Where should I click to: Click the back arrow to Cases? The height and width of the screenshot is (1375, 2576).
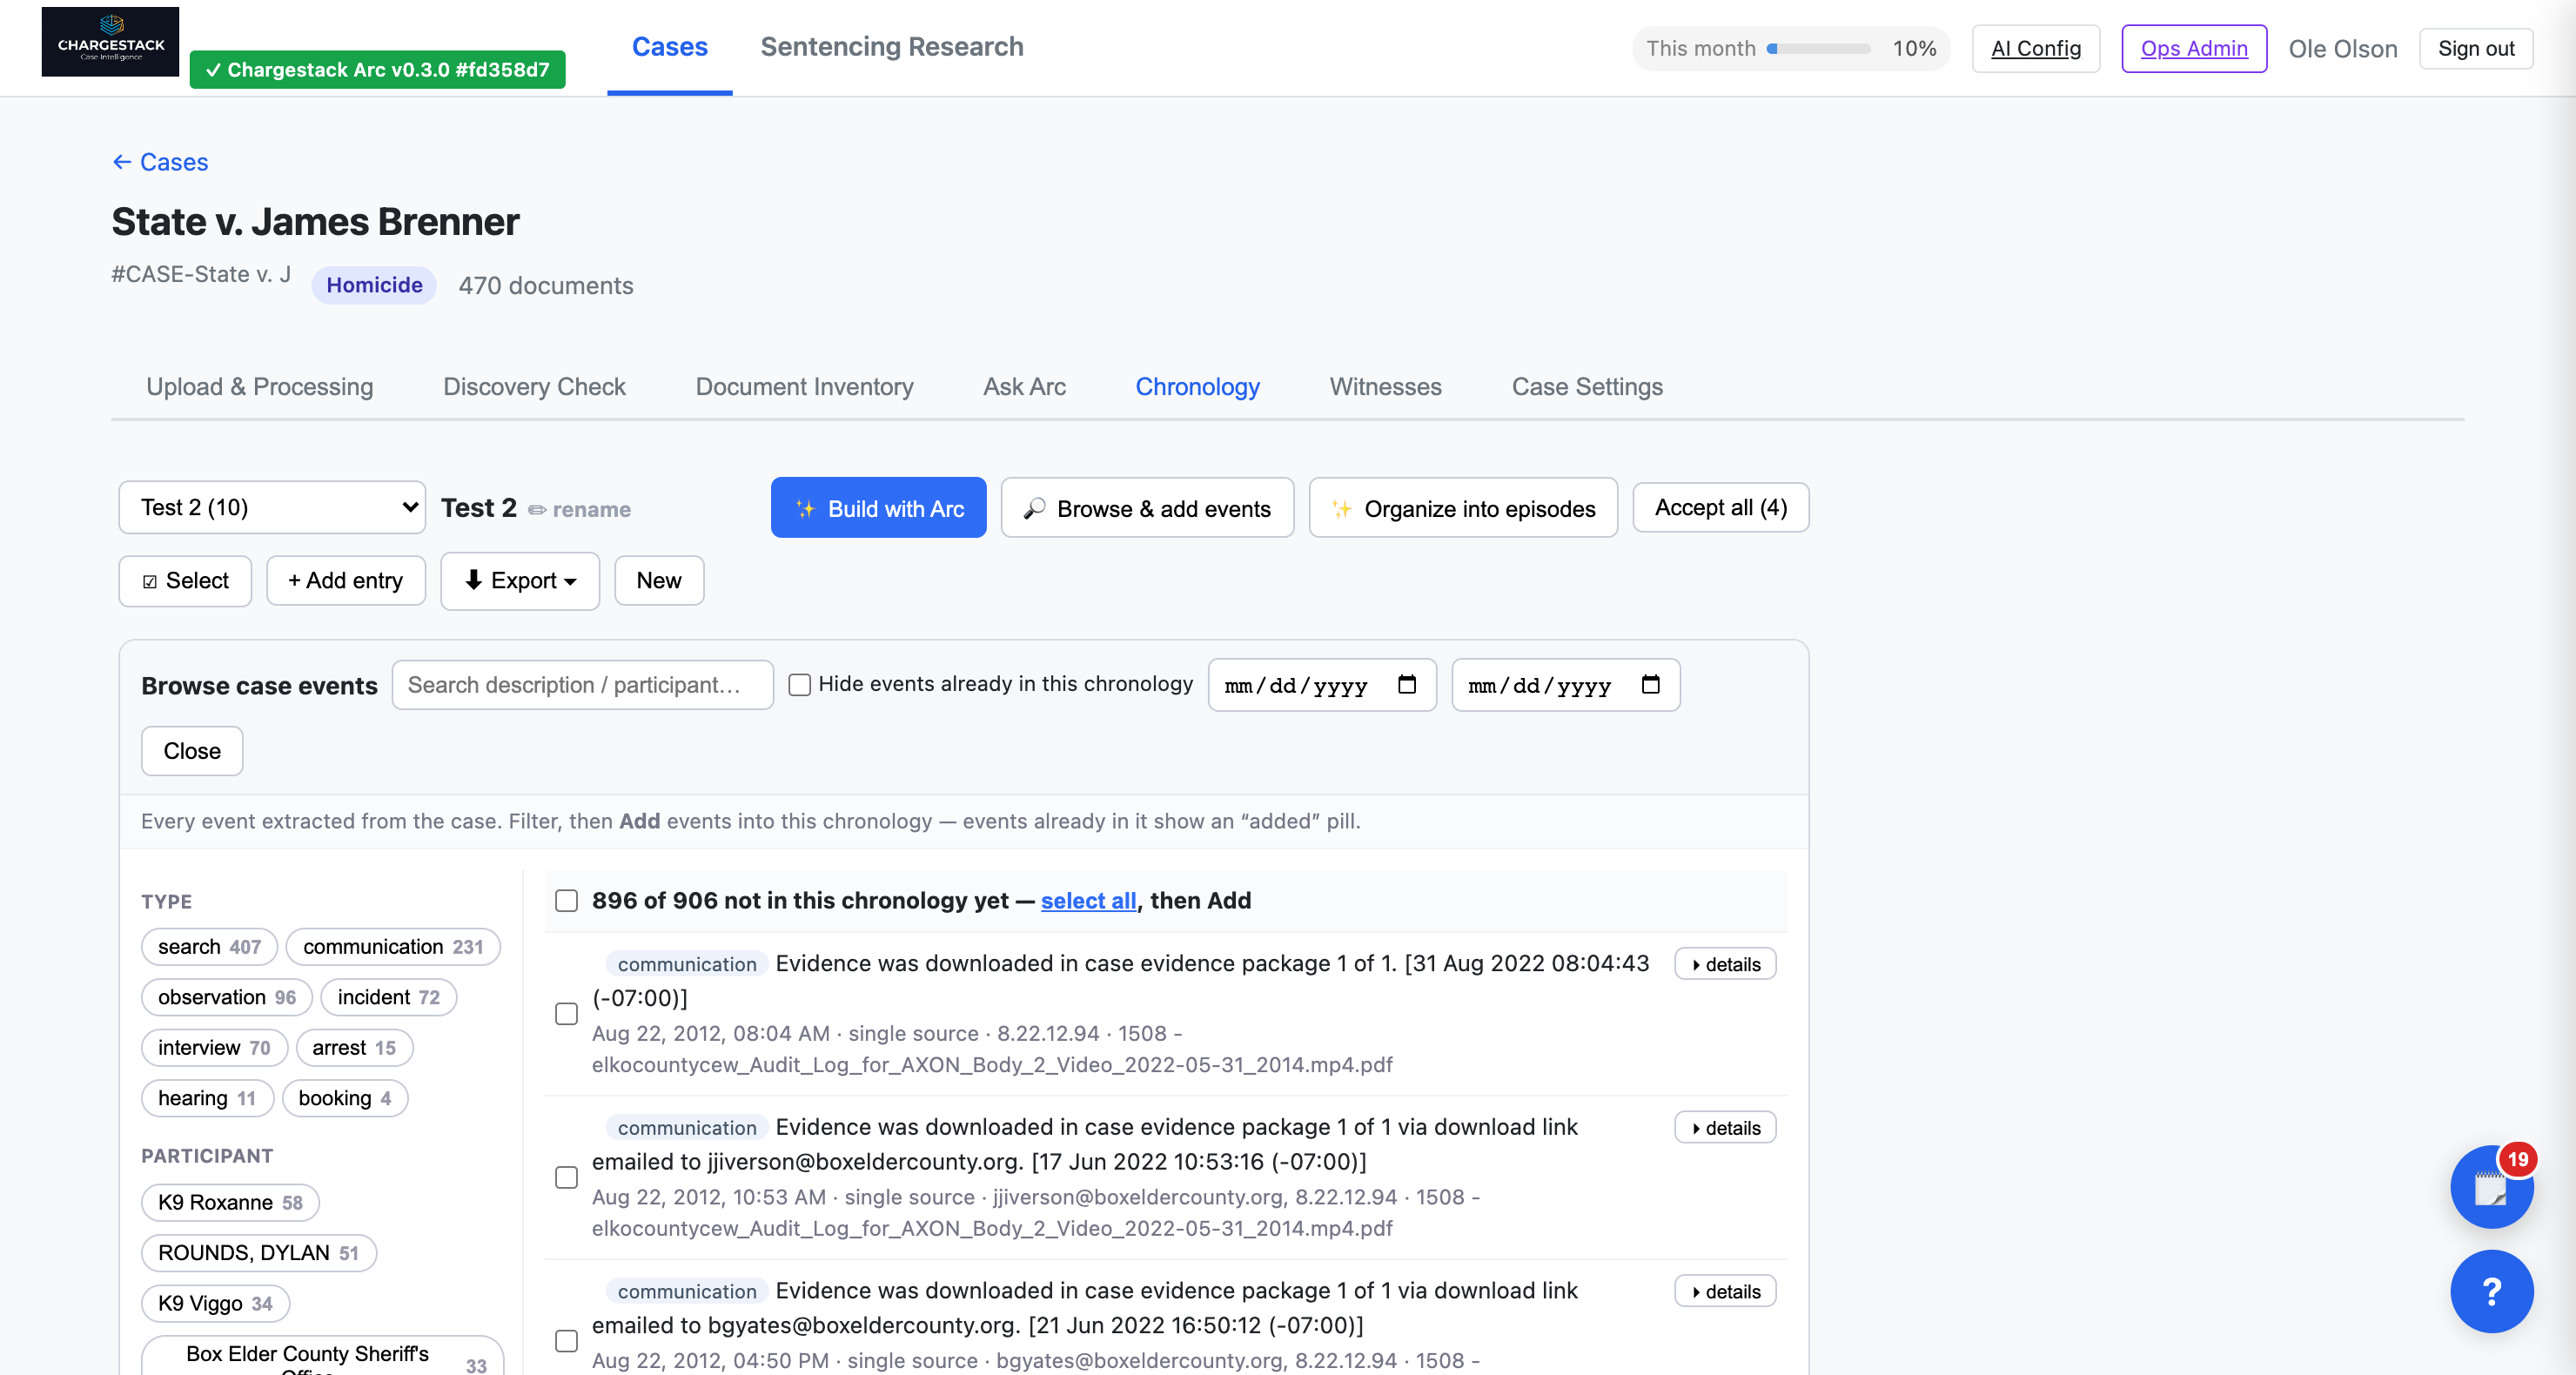click(160, 162)
